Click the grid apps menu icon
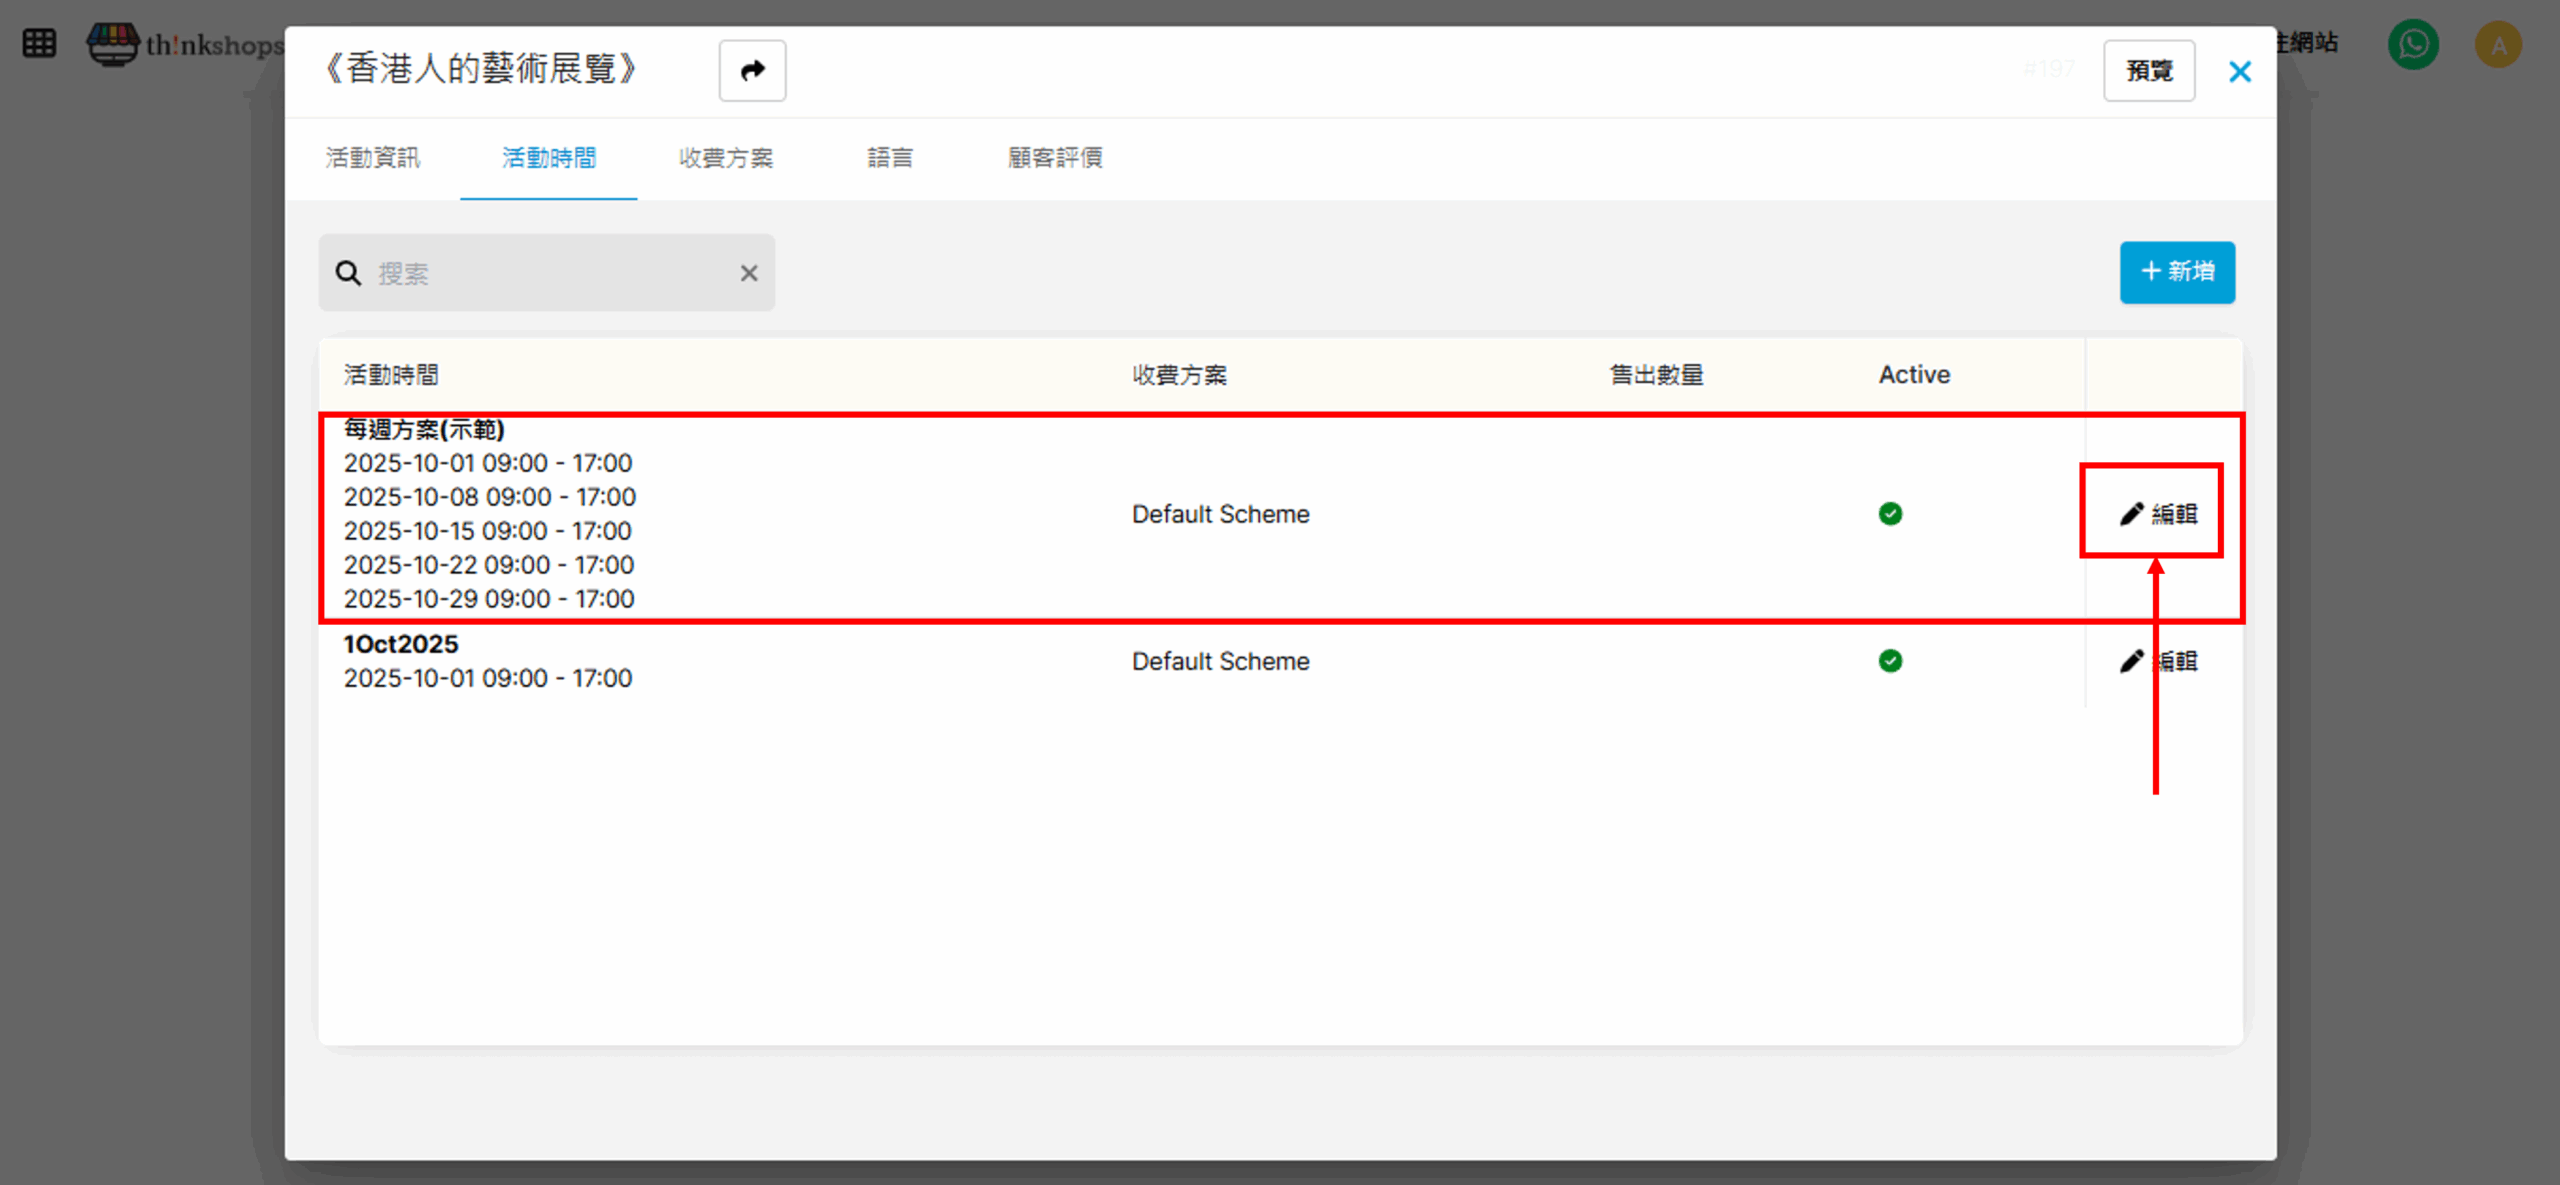The height and width of the screenshot is (1185, 2560). 39,43
